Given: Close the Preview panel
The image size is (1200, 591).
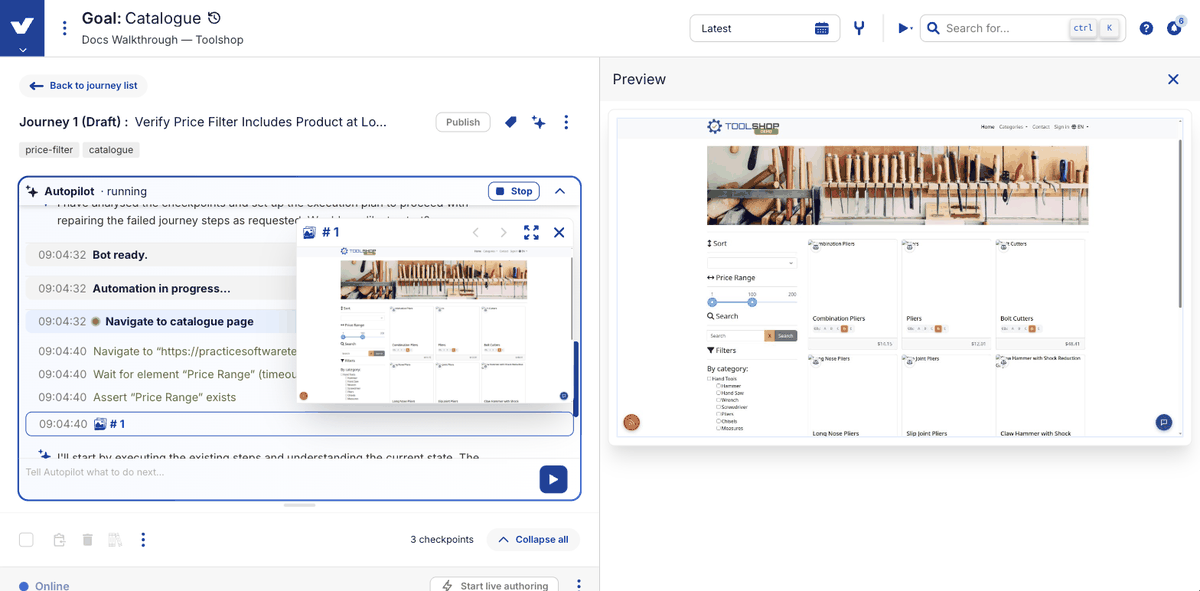Looking at the screenshot, I should [x=1173, y=79].
